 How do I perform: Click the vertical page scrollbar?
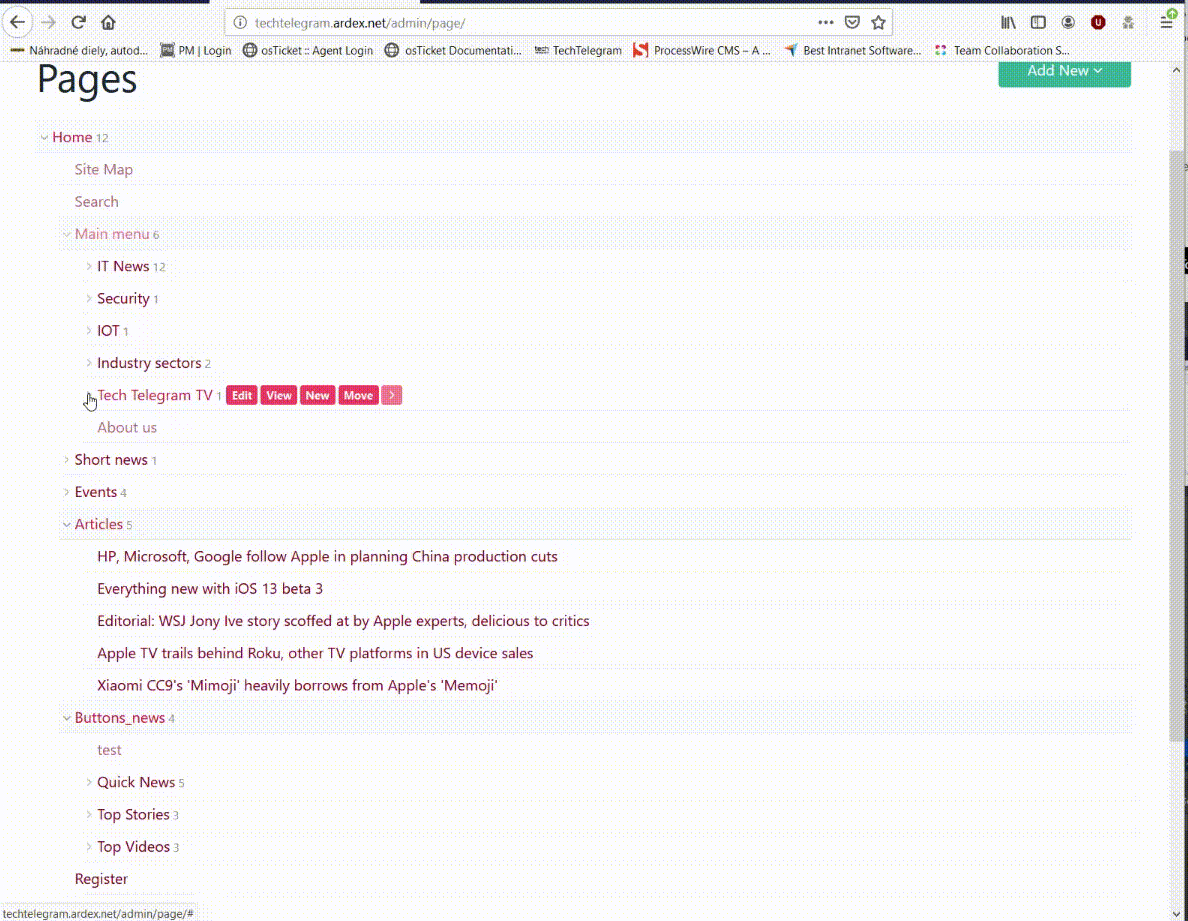tap(1177, 445)
